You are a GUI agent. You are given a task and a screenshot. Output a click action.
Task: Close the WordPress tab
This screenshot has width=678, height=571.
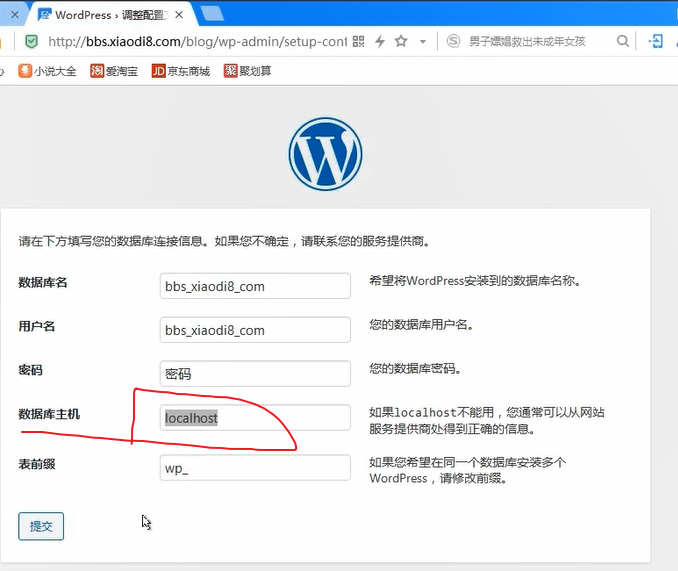point(180,14)
